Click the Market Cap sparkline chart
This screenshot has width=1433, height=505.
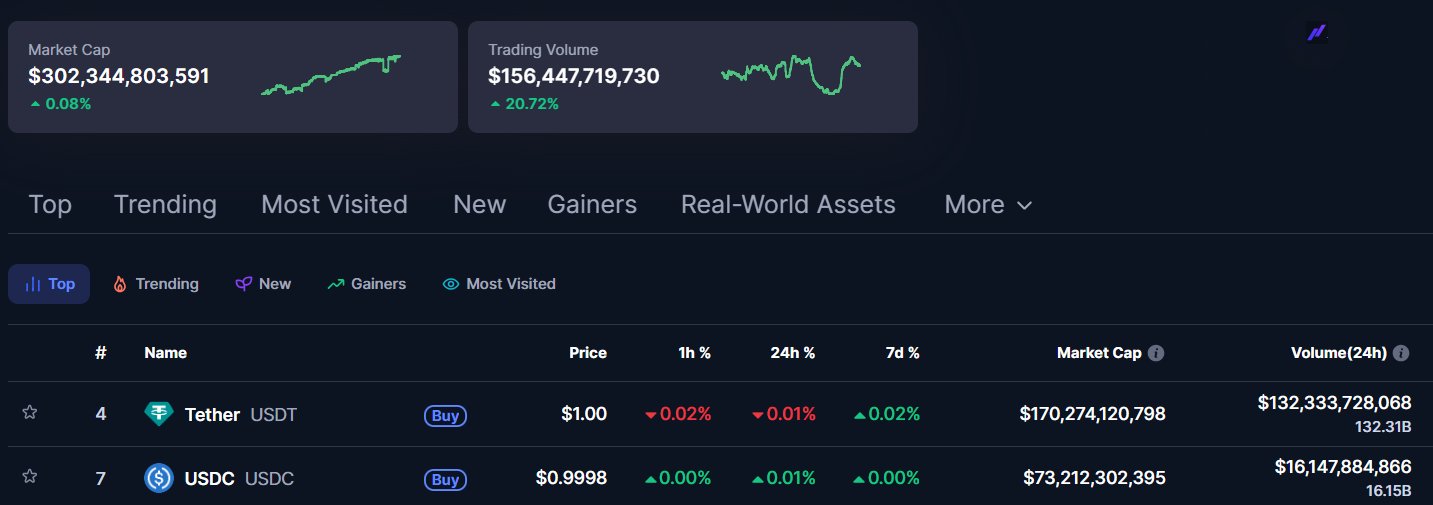click(331, 76)
